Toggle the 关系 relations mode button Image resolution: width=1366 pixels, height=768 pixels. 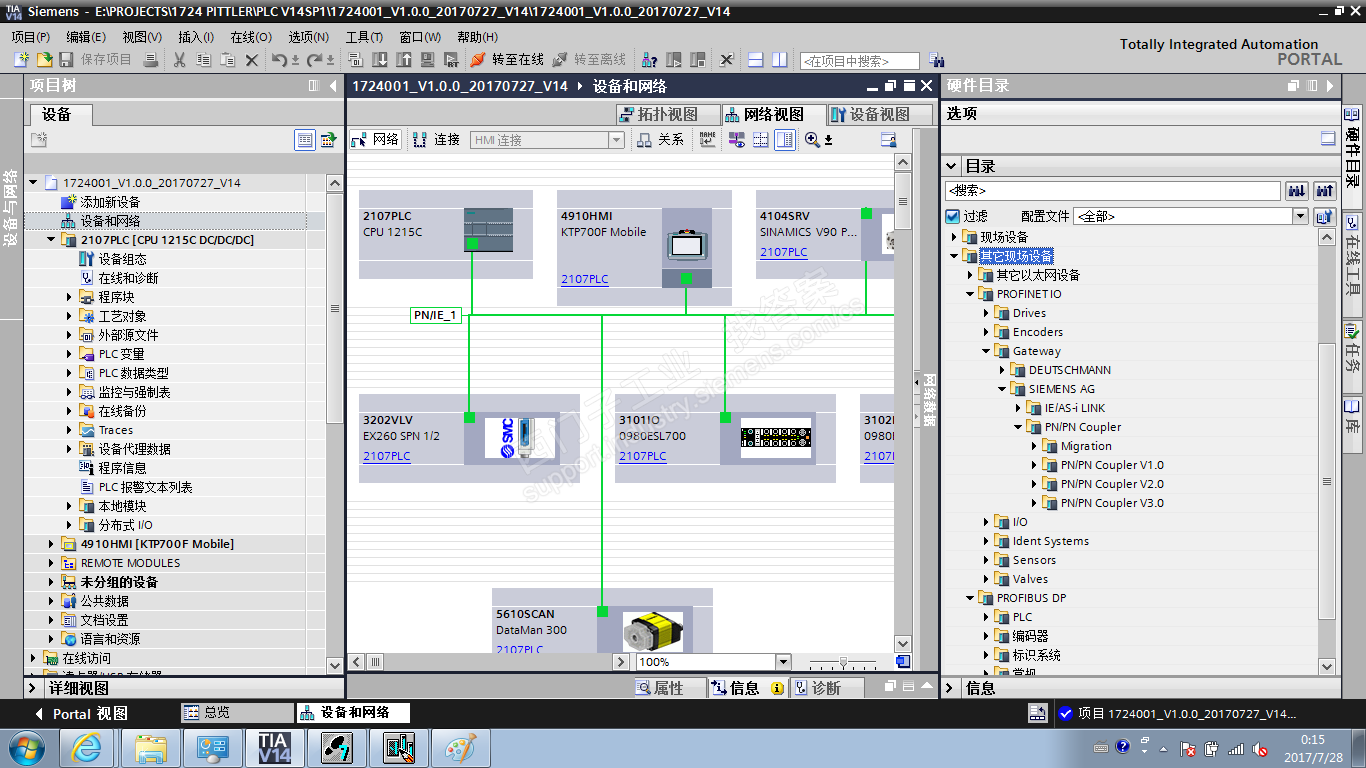tap(661, 140)
